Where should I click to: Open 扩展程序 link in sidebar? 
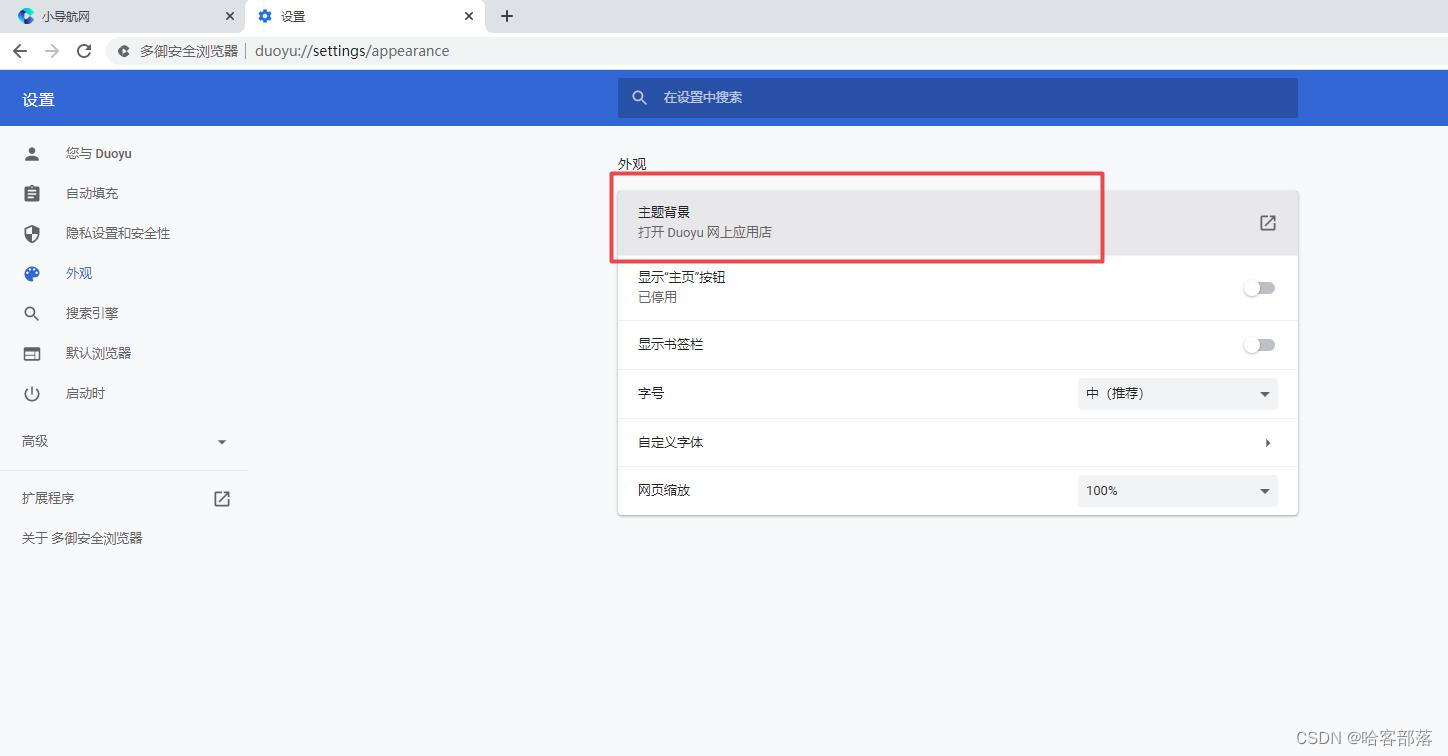pyautogui.click(x=48, y=498)
